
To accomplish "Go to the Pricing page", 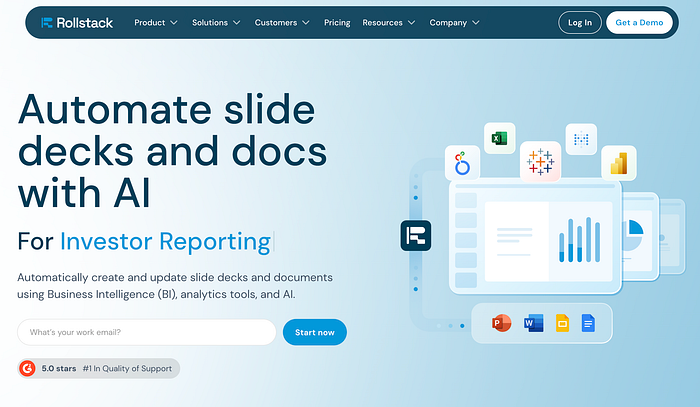I will point(337,23).
